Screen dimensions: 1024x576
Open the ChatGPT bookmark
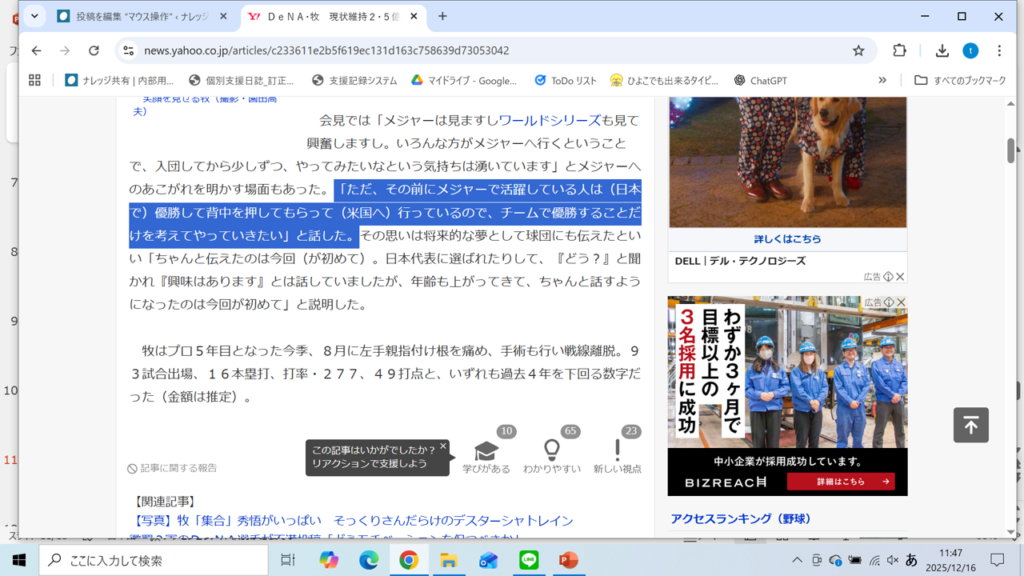pyautogui.click(x=766, y=80)
